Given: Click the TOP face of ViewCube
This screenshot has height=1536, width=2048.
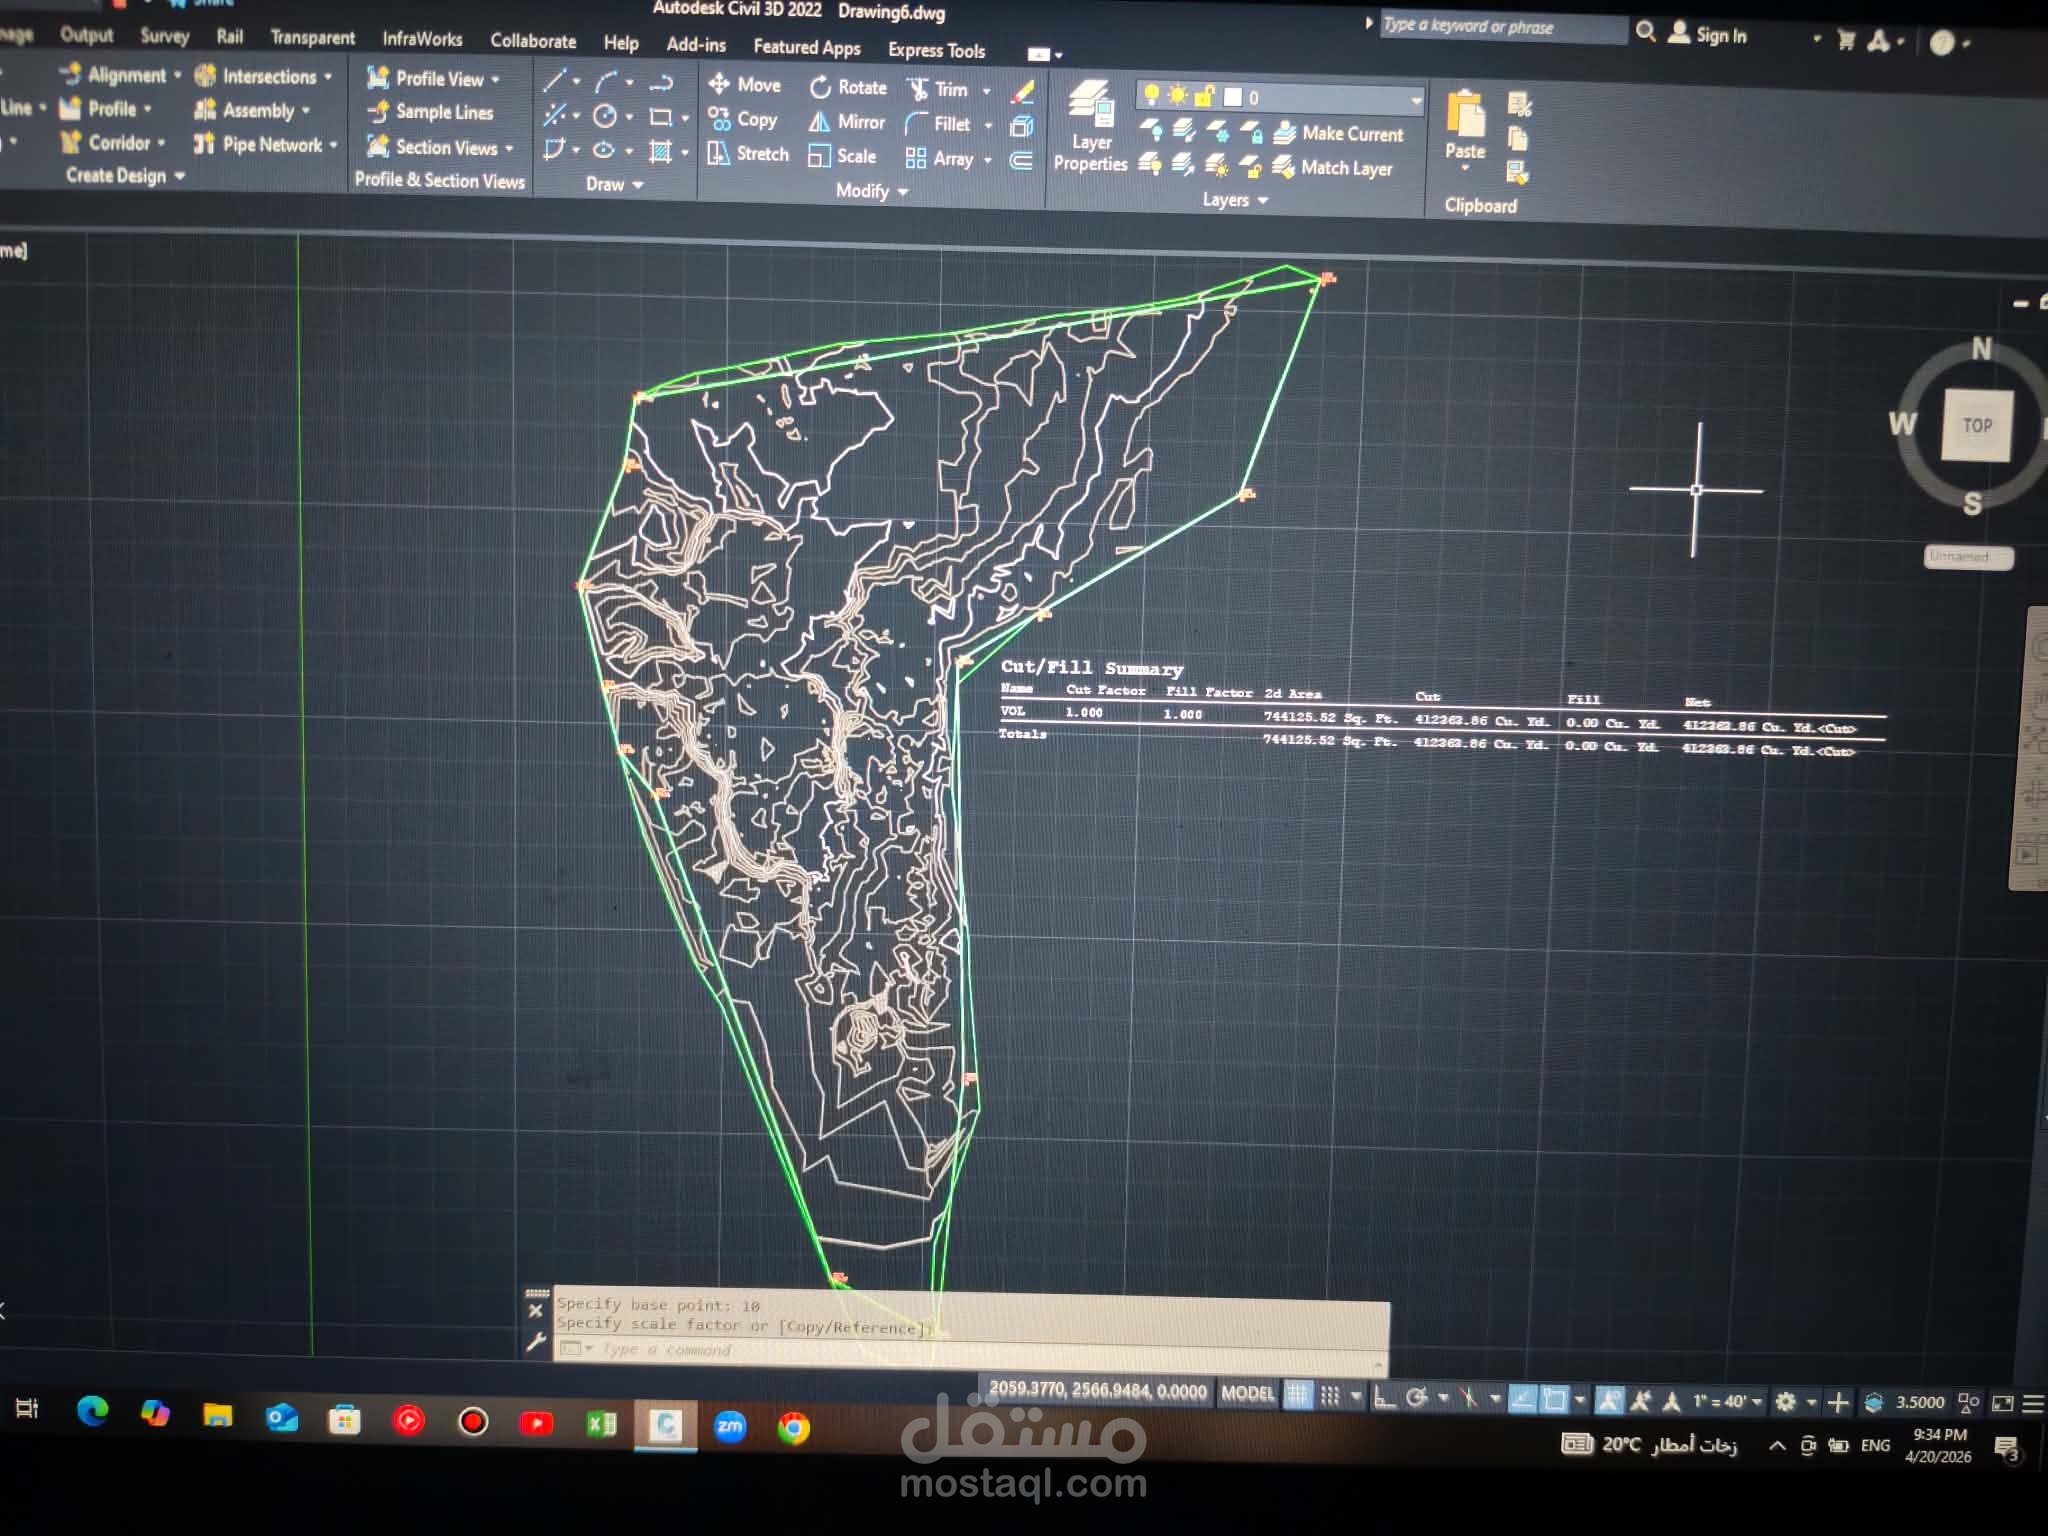Looking at the screenshot, I should click(1977, 425).
